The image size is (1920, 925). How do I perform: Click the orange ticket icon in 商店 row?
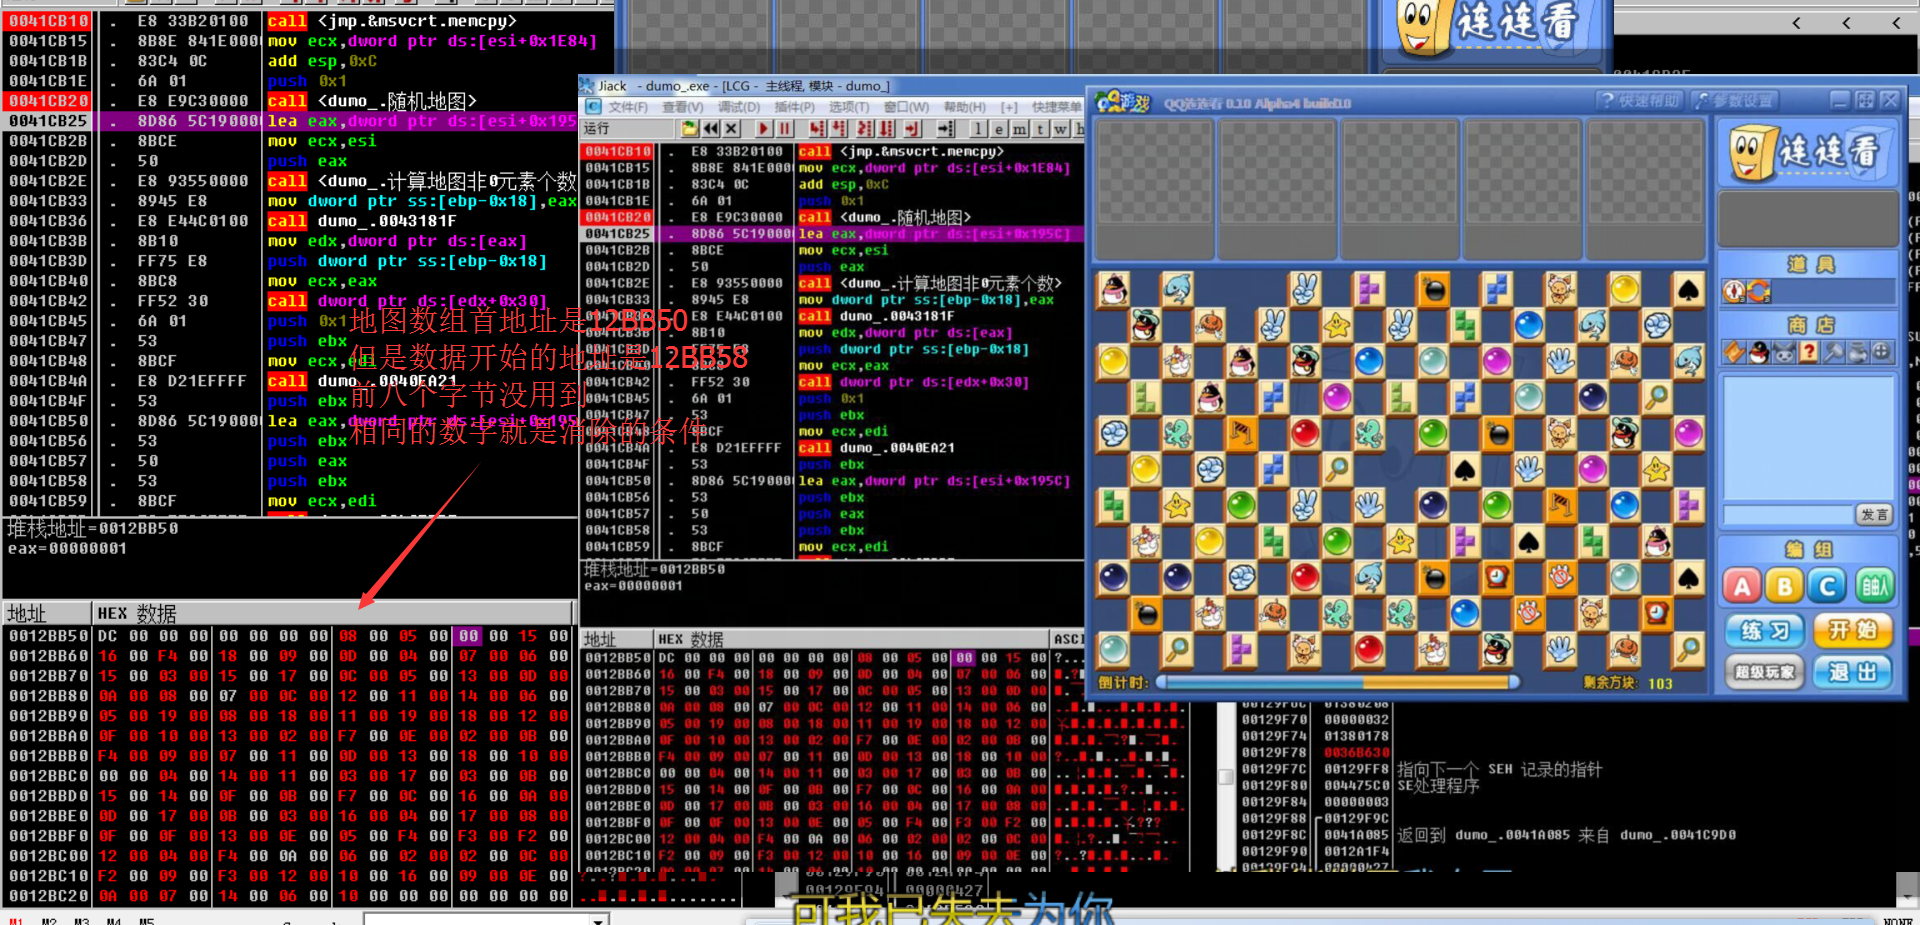(x=1735, y=352)
